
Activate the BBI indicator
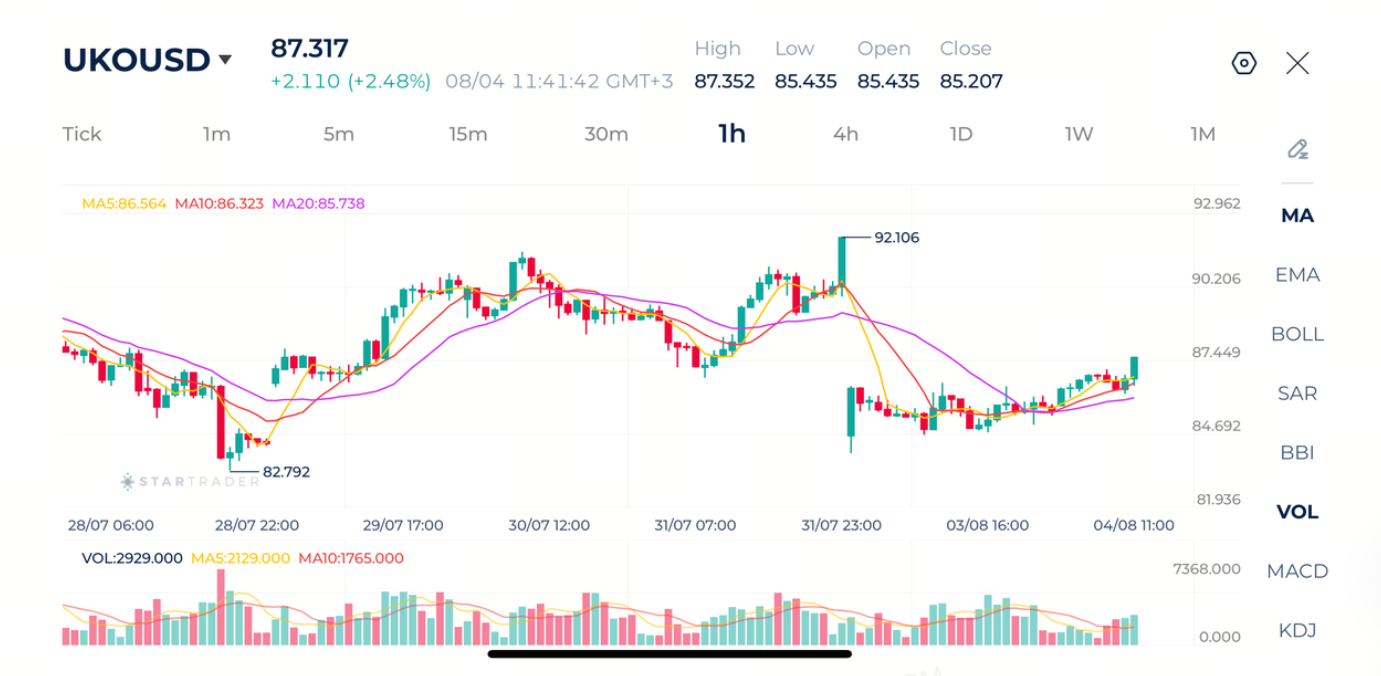(1297, 452)
